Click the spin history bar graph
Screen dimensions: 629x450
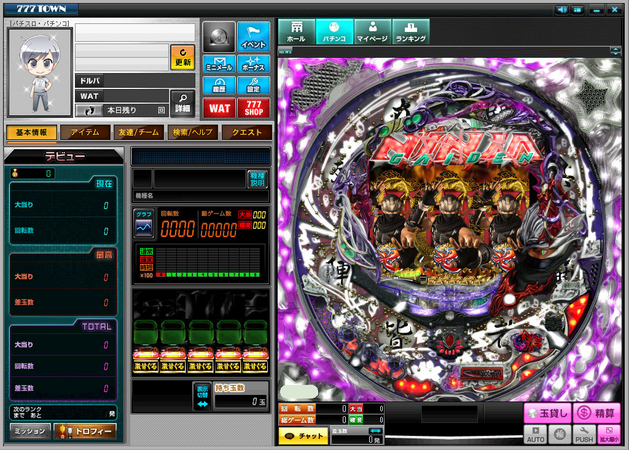click(x=201, y=262)
